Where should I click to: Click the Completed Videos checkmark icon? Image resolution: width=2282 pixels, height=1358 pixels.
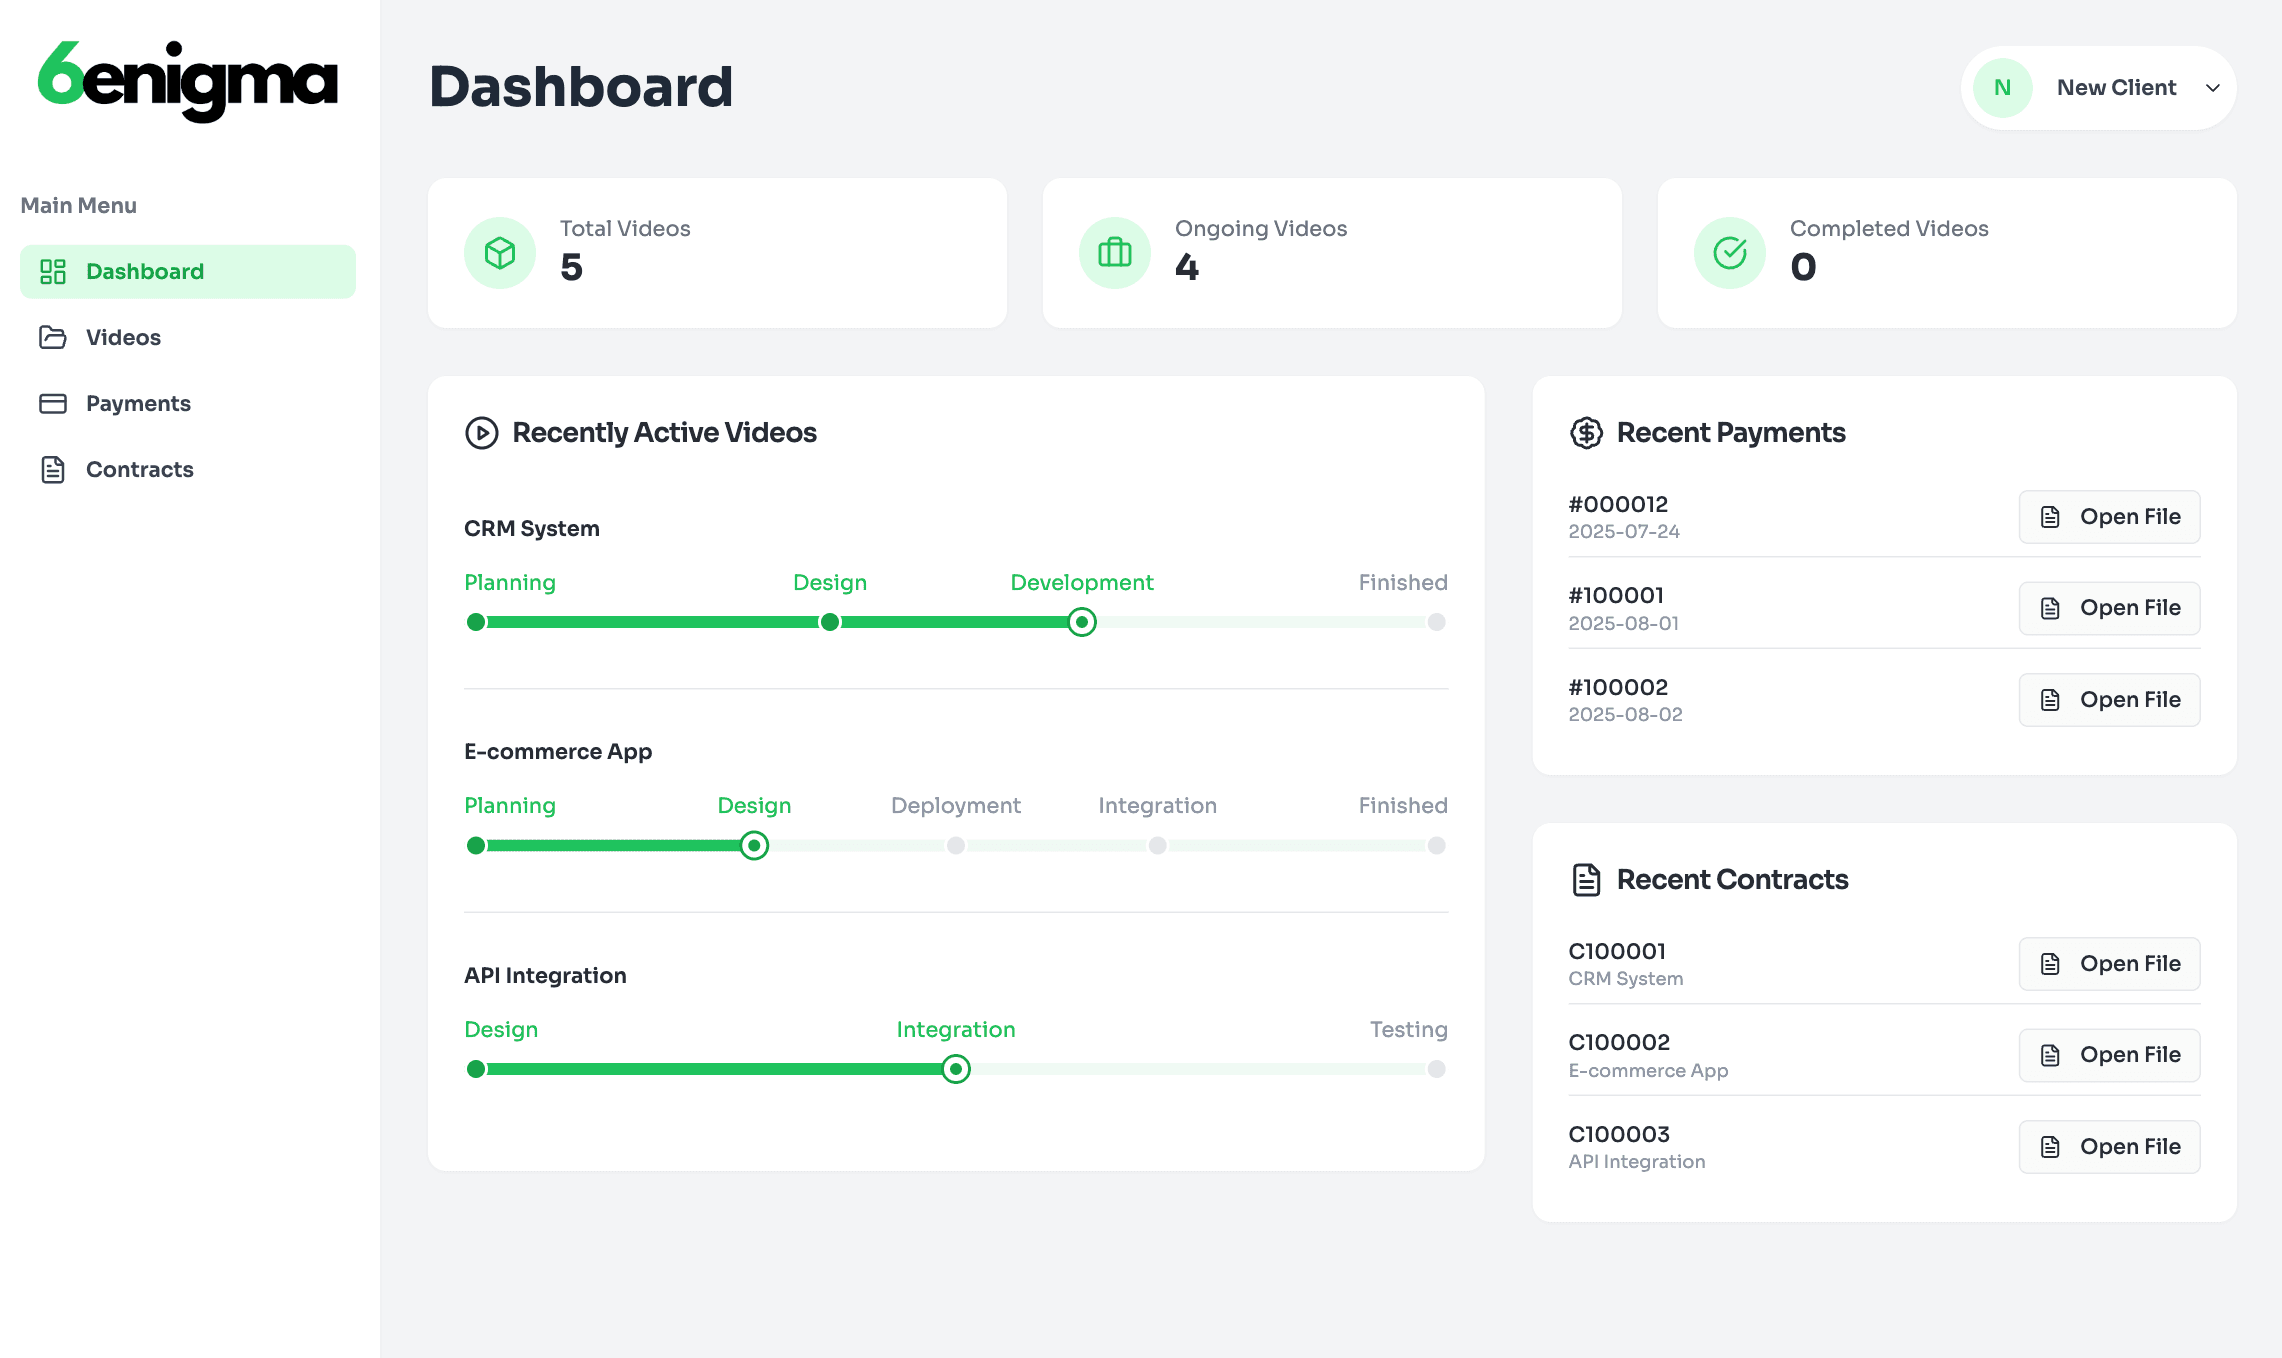(x=1730, y=253)
